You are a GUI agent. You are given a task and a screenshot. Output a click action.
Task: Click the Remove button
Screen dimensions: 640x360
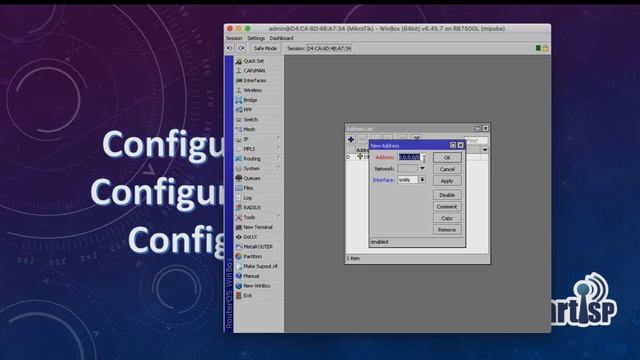(x=447, y=230)
